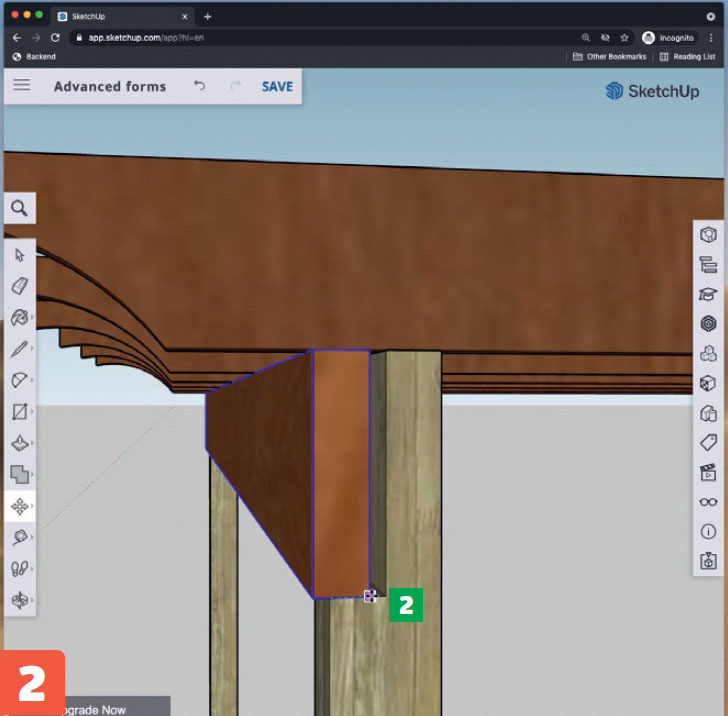Choose the Select arrow tool

click(x=20, y=255)
